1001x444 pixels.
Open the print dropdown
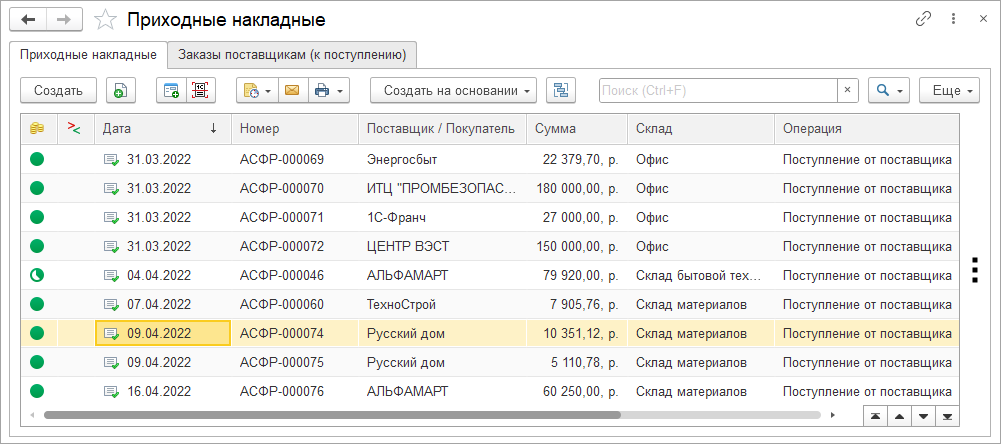[329, 90]
